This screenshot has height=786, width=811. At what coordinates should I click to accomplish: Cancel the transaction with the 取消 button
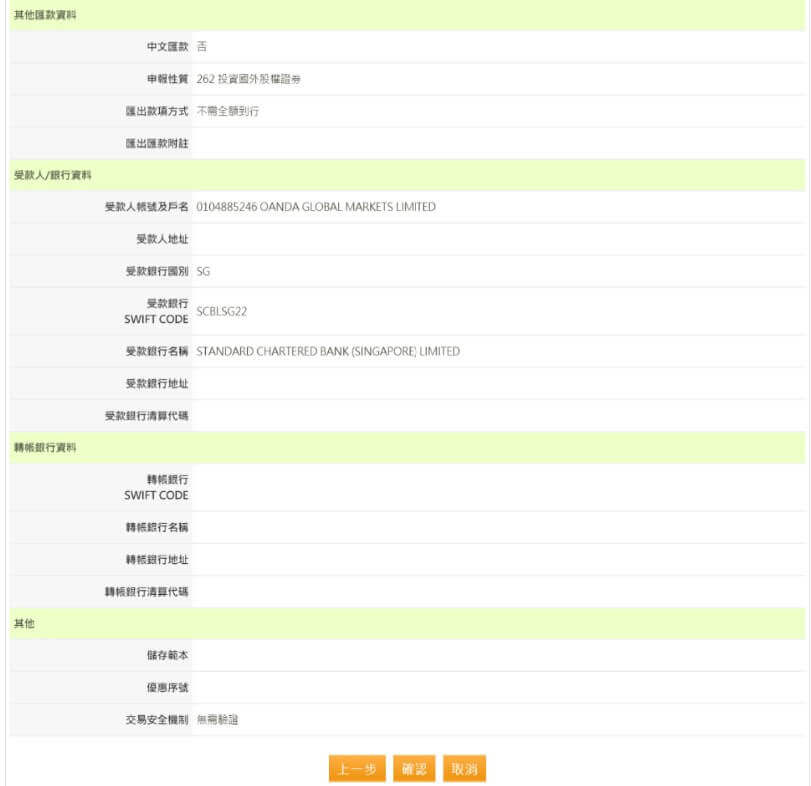[x=464, y=769]
